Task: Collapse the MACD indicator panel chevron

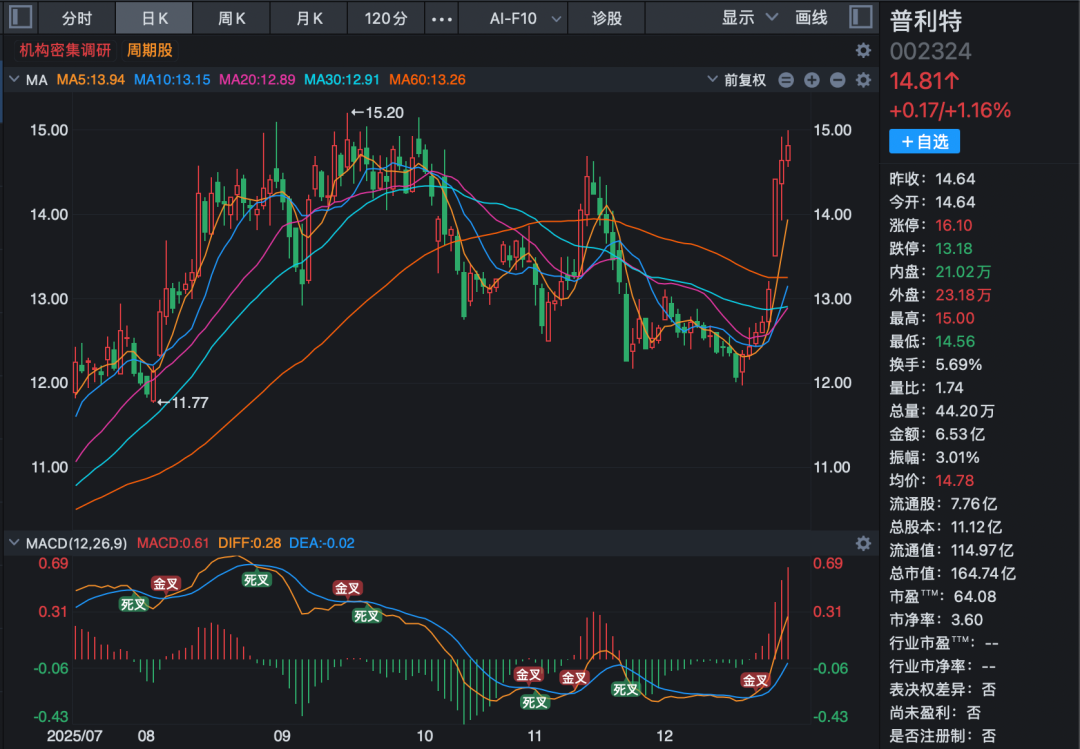Action: [x=14, y=543]
